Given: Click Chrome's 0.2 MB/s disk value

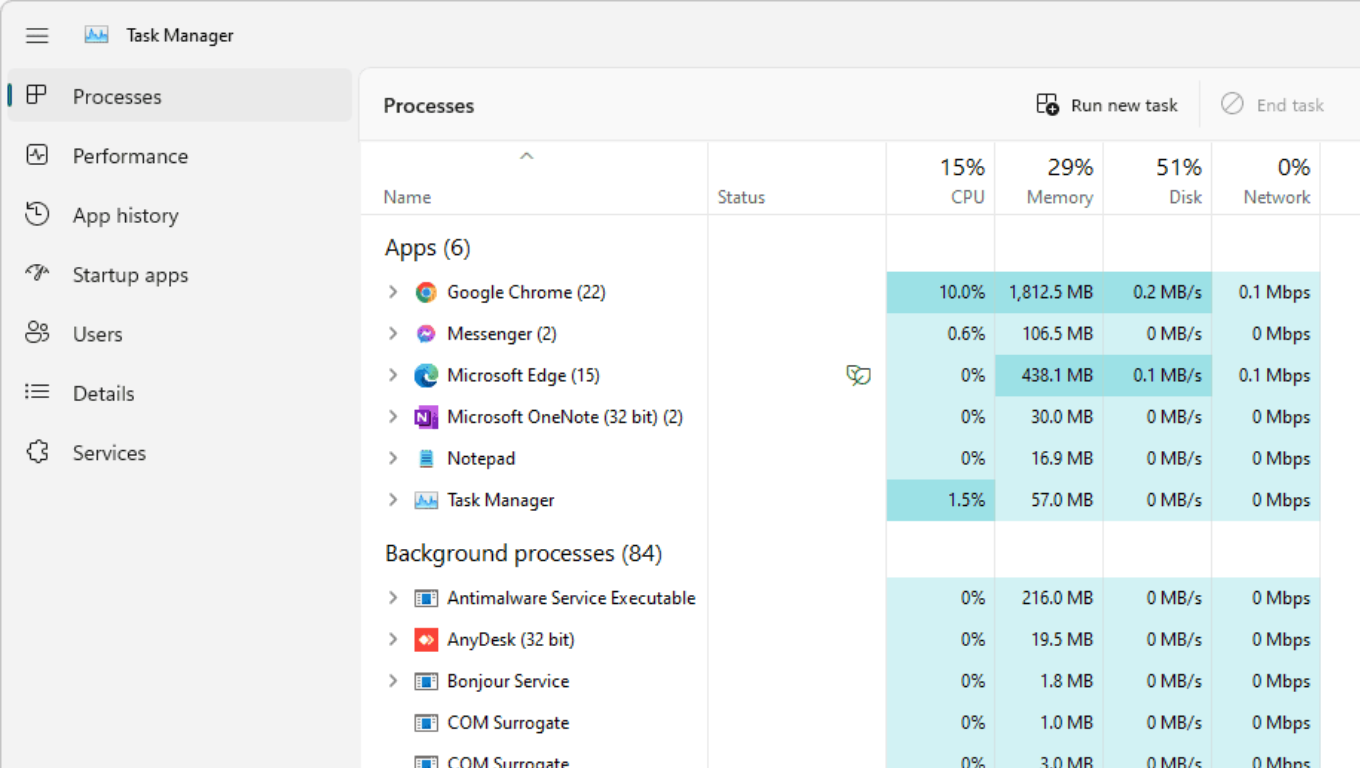Looking at the screenshot, I should pos(1168,292).
